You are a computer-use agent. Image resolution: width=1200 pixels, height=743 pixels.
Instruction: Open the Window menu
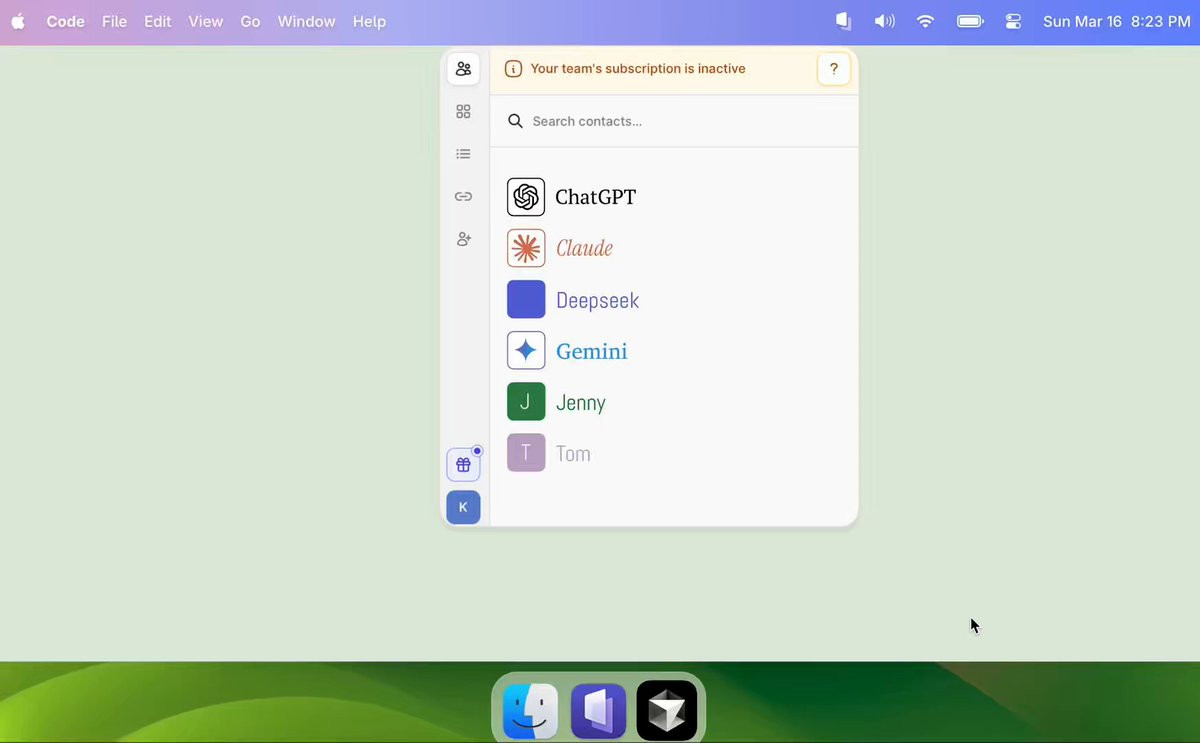click(306, 21)
